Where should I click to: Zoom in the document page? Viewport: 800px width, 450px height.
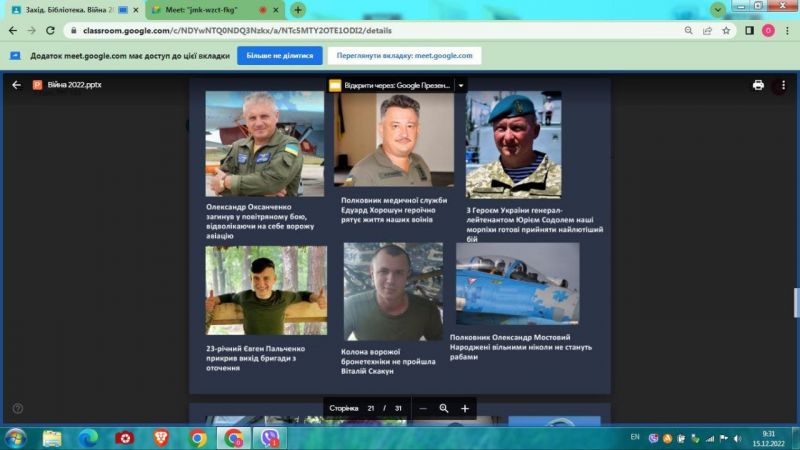tap(465, 408)
